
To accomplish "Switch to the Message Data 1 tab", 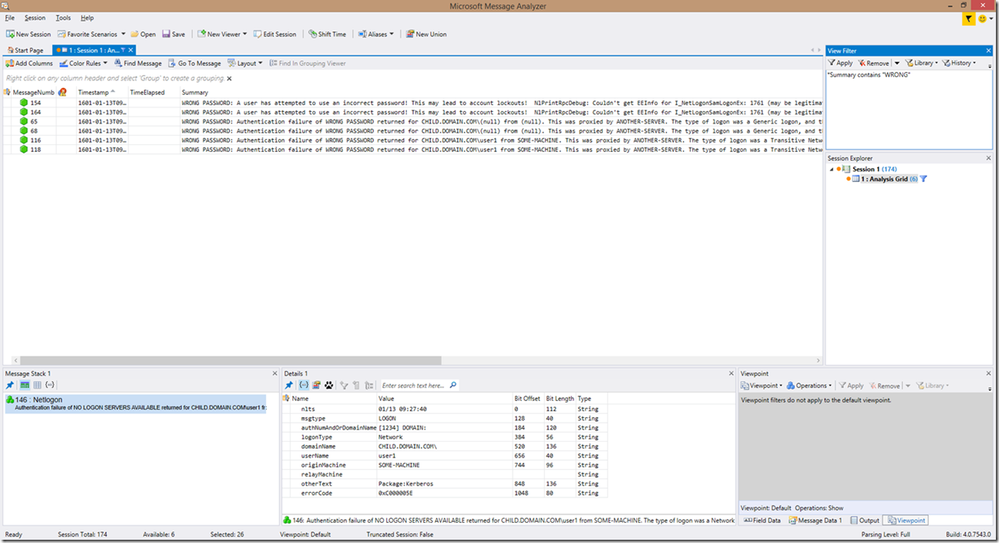I will pos(816,520).
